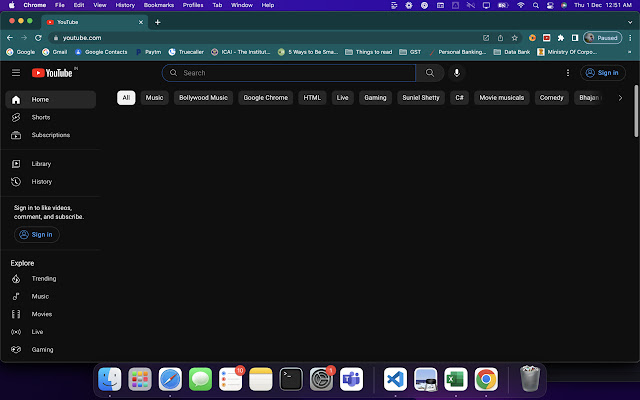Open Things to read bookmark folder
640x400 pixels.
pos(369,52)
